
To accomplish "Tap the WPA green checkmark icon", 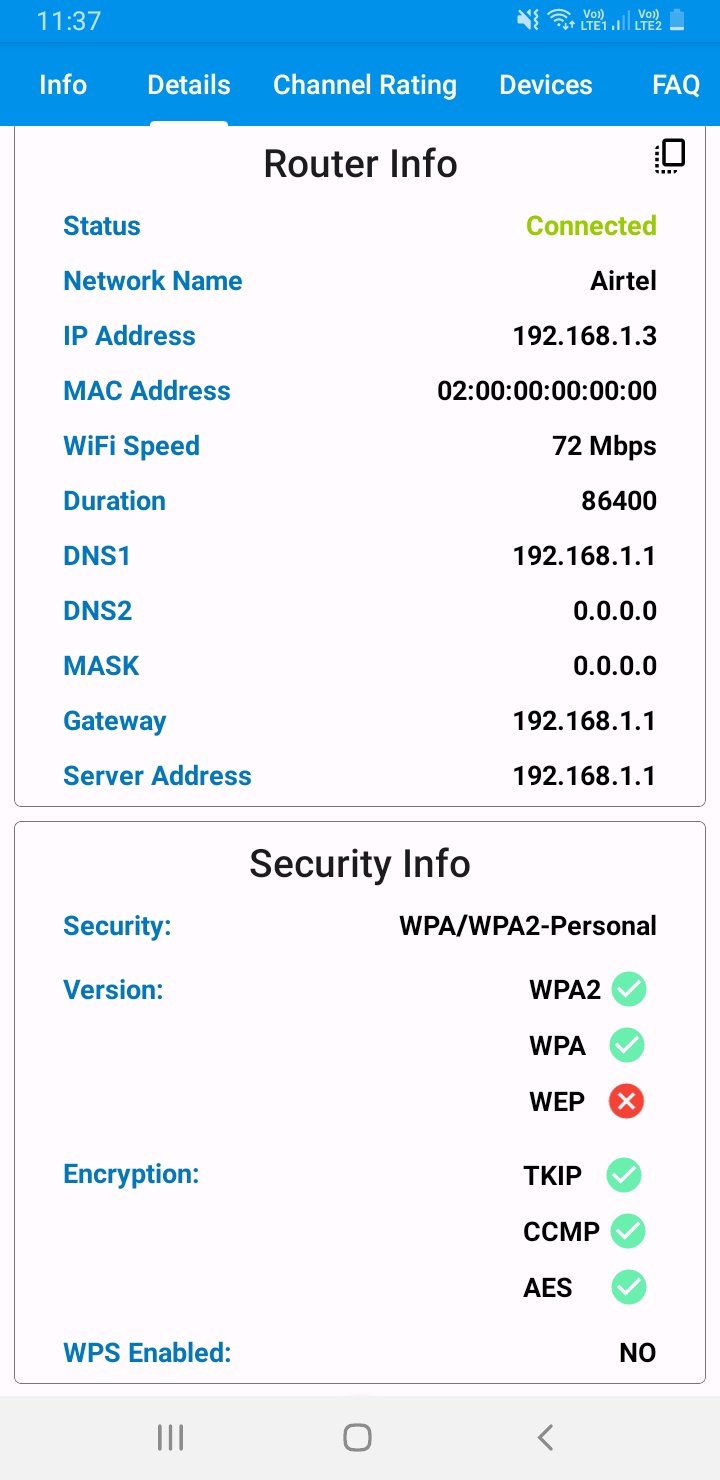I will 627,1046.
